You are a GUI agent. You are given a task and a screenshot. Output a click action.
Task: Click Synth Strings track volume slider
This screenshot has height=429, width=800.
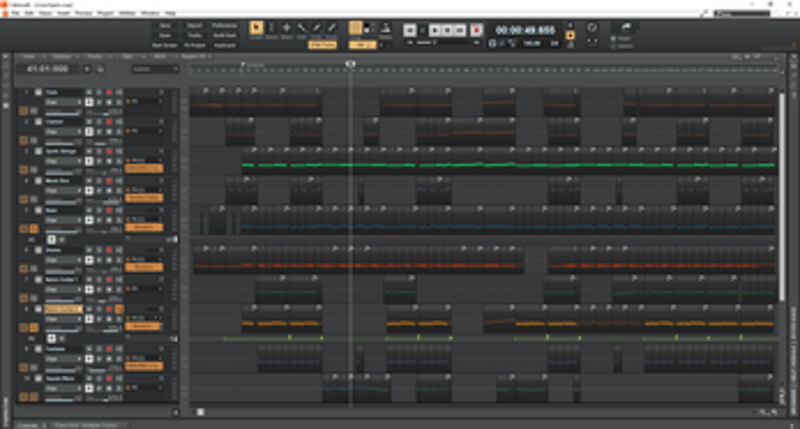click(x=64, y=172)
